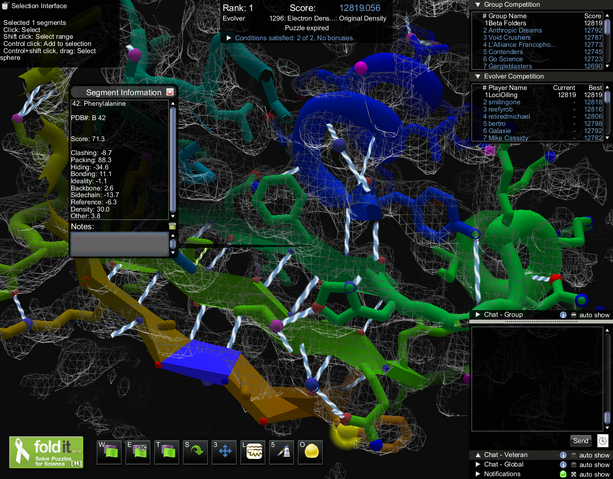Screen dimensions: 613x479
Task: Close the Segment Information panel
Action: (170, 92)
